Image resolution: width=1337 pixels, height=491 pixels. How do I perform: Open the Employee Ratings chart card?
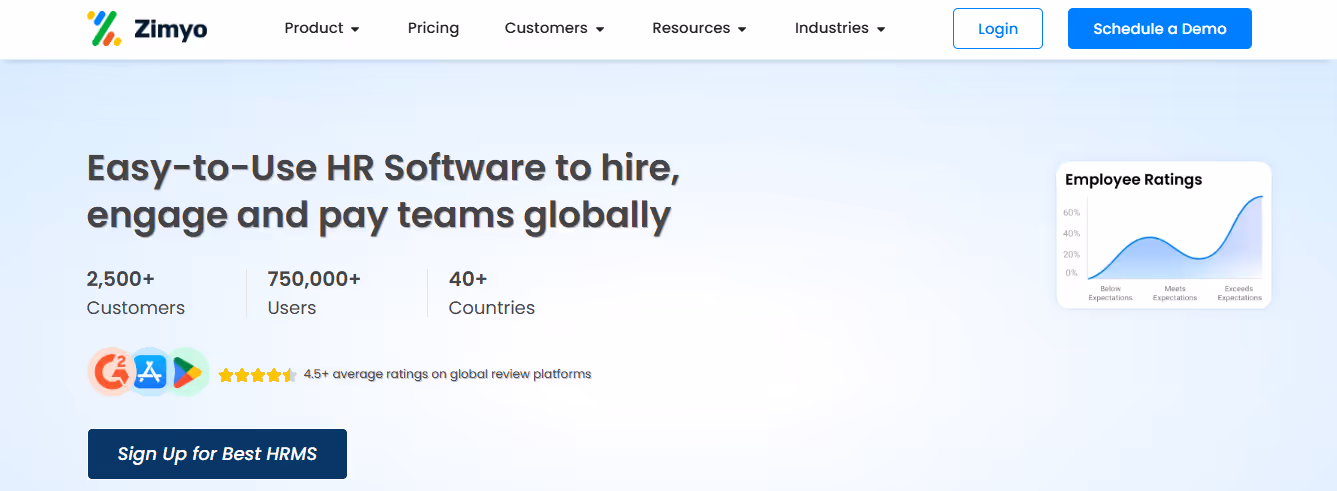click(1164, 236)
